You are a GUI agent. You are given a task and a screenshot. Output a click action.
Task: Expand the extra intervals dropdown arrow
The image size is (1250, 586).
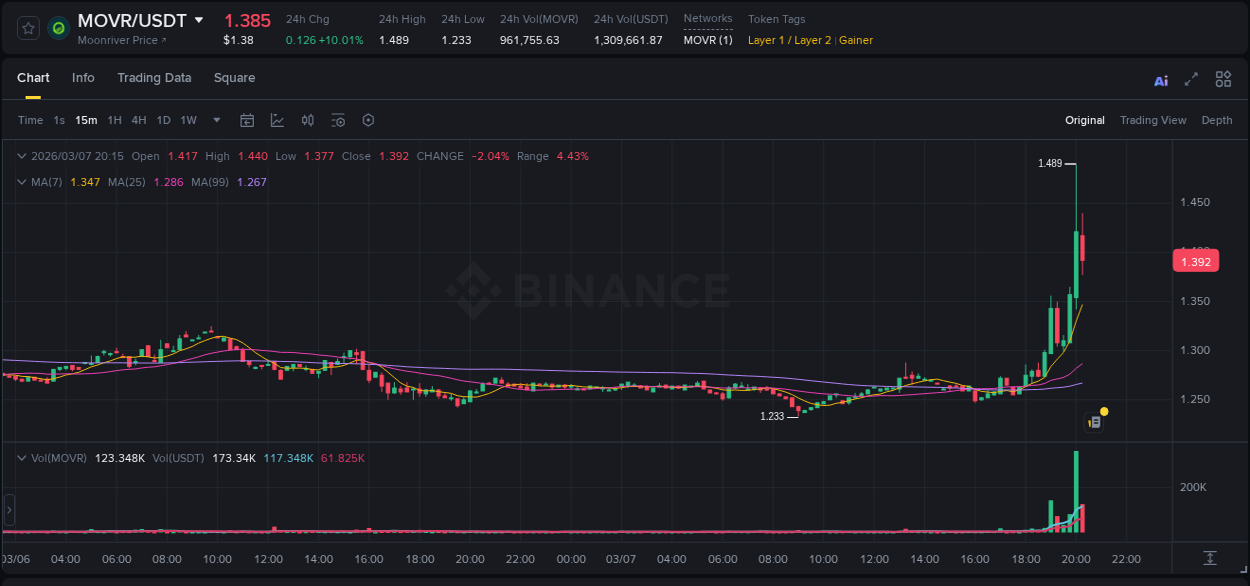pyautogui.click(x=215, y=120)
